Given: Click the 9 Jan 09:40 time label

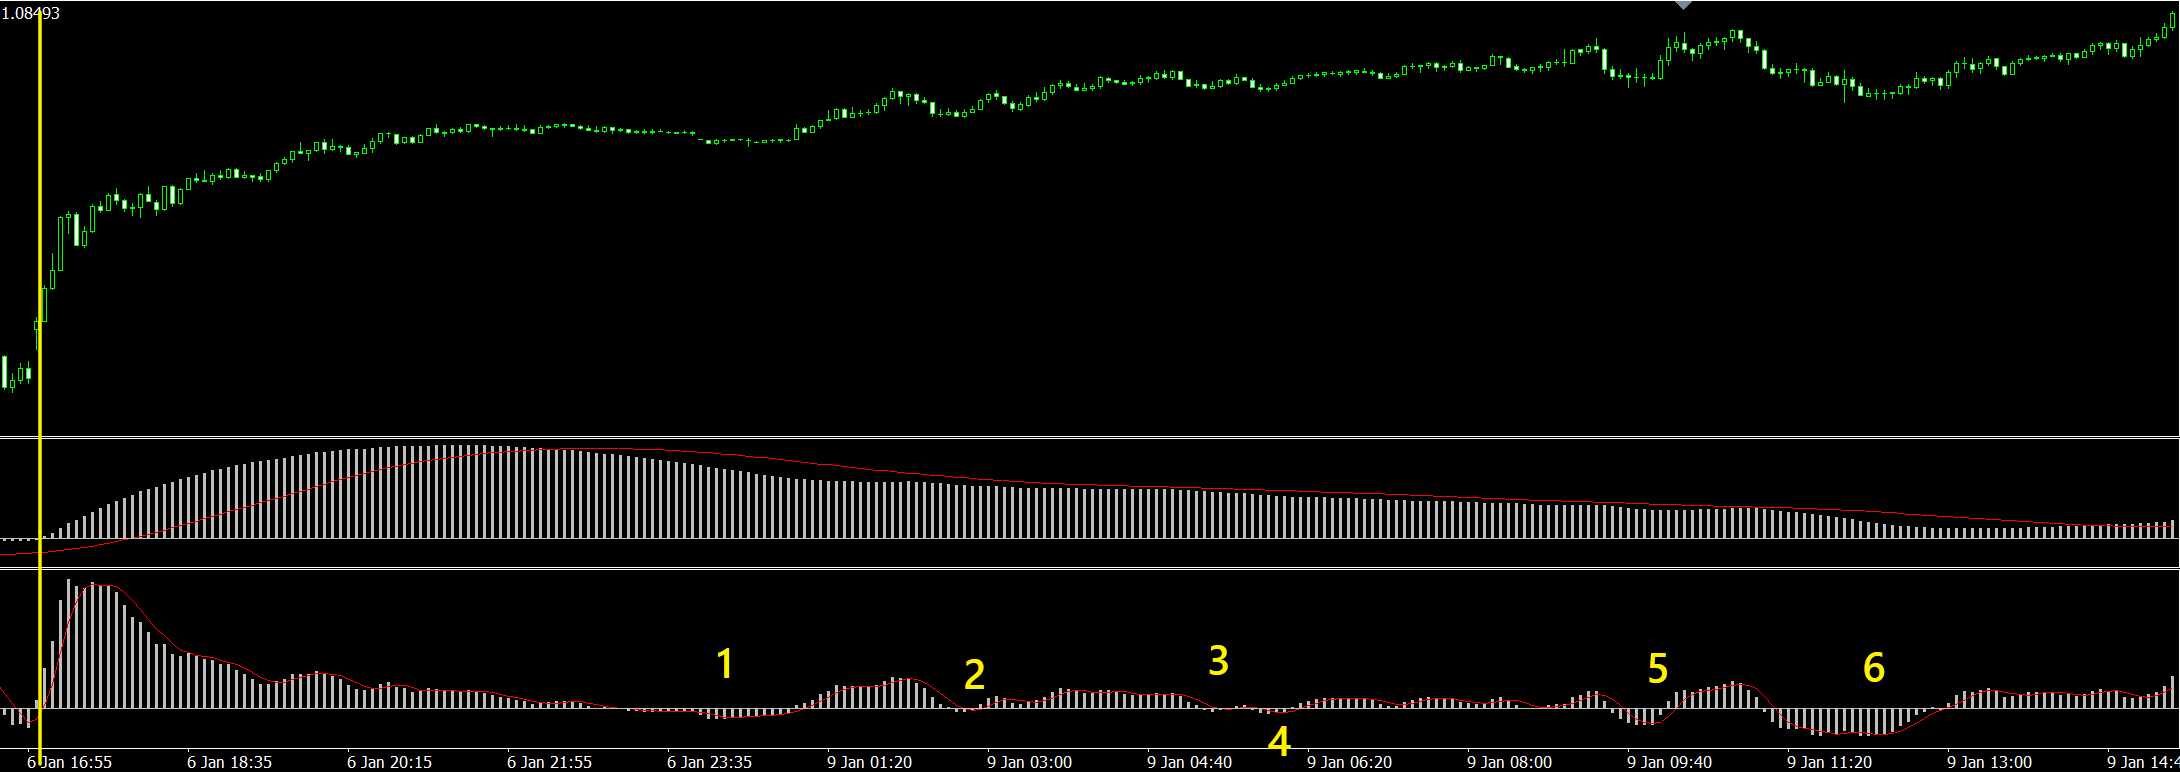Looking at the screenshot, I should [1669, 762].
